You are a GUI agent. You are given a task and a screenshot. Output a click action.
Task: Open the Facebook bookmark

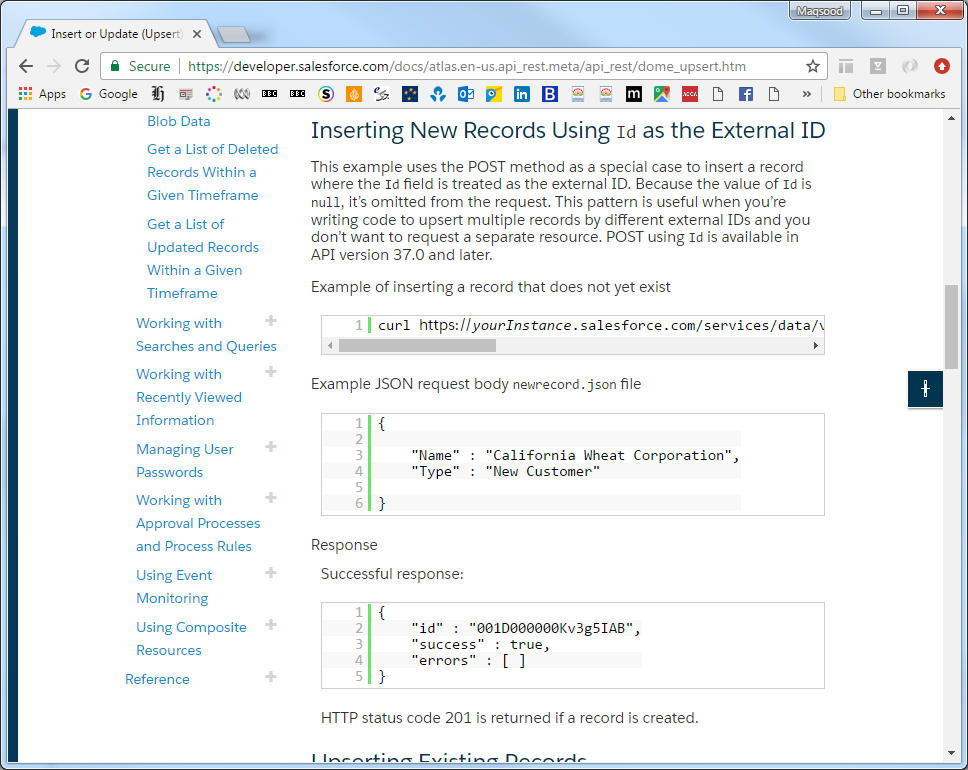(x=746, y=94)
